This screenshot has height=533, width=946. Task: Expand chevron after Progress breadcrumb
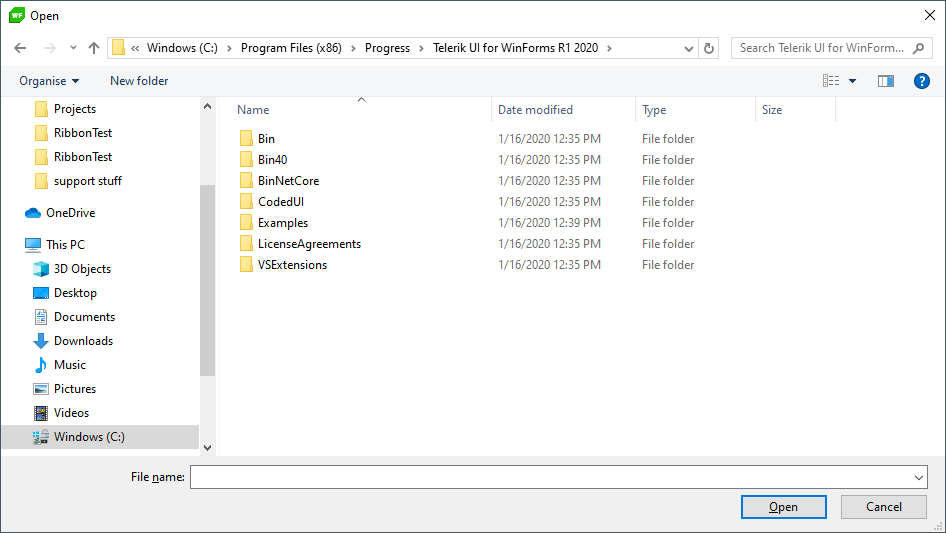coord(422,48)
